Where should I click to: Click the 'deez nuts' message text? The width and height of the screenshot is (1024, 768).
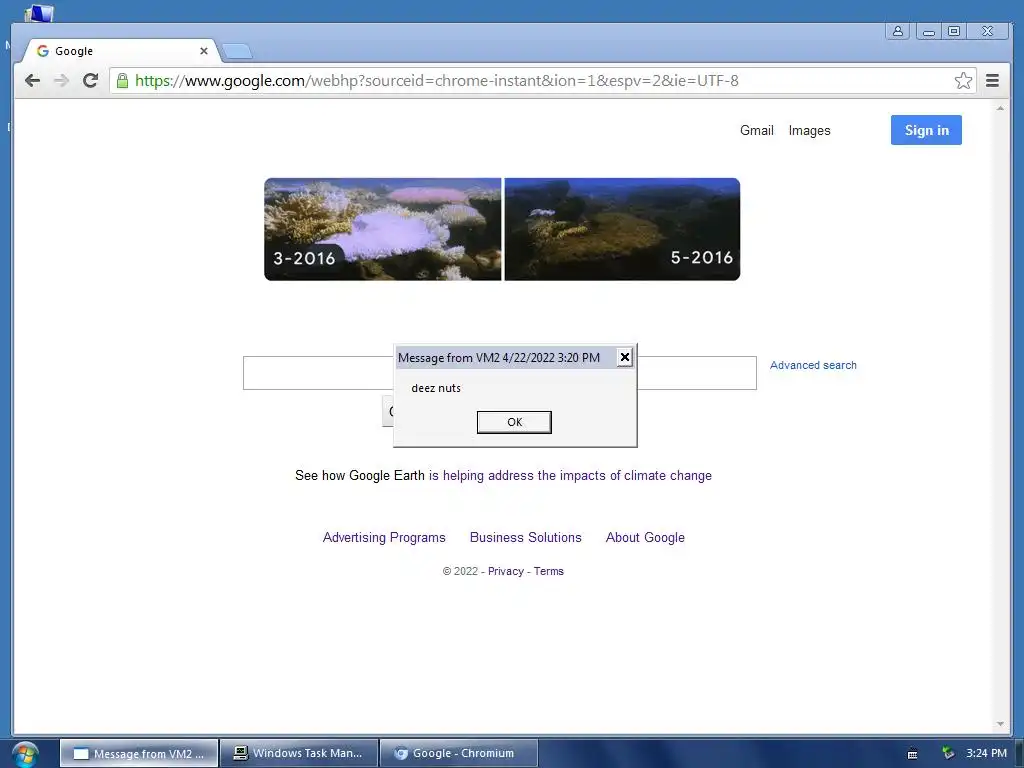[436, 388]
